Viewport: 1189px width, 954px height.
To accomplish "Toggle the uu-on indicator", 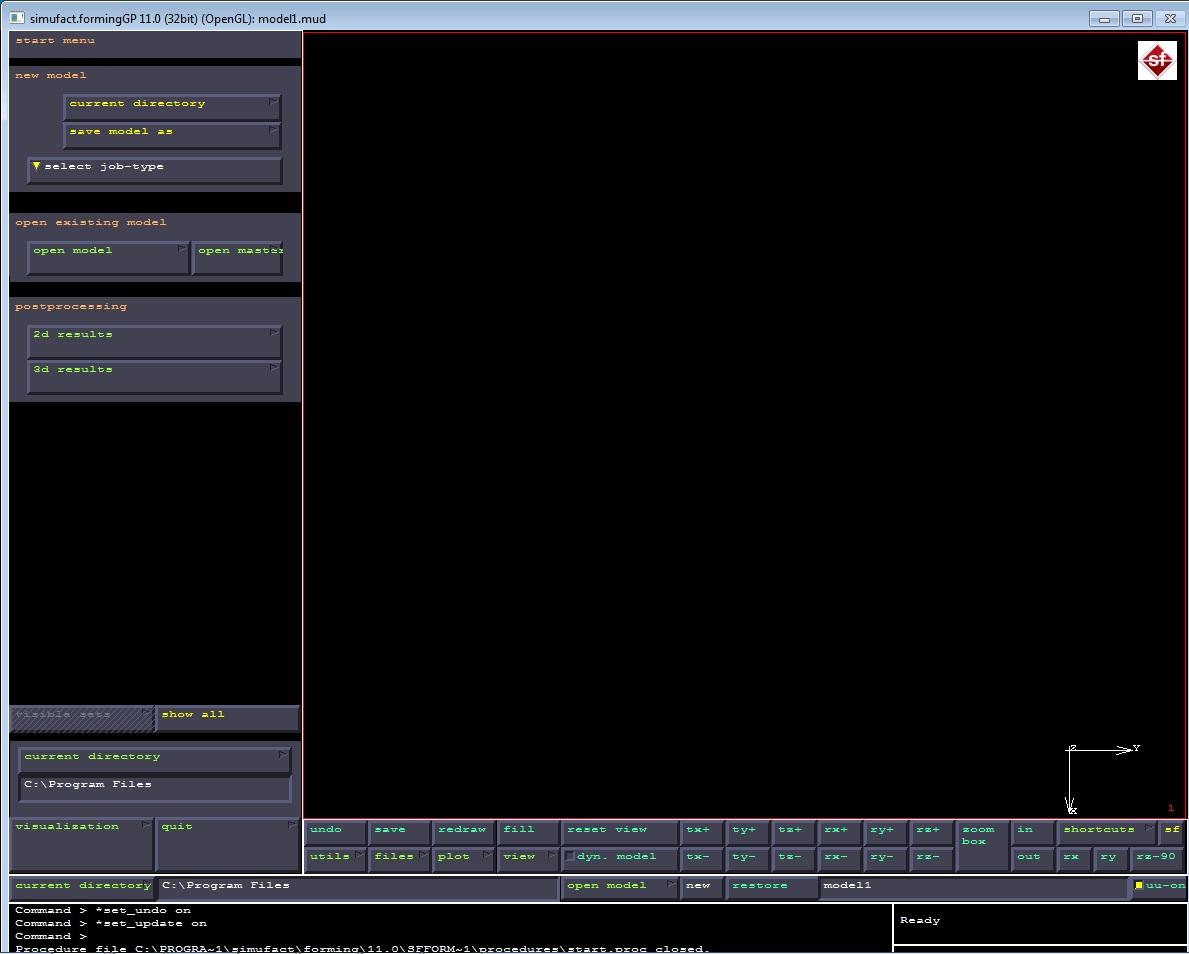I will (1159, 886).
